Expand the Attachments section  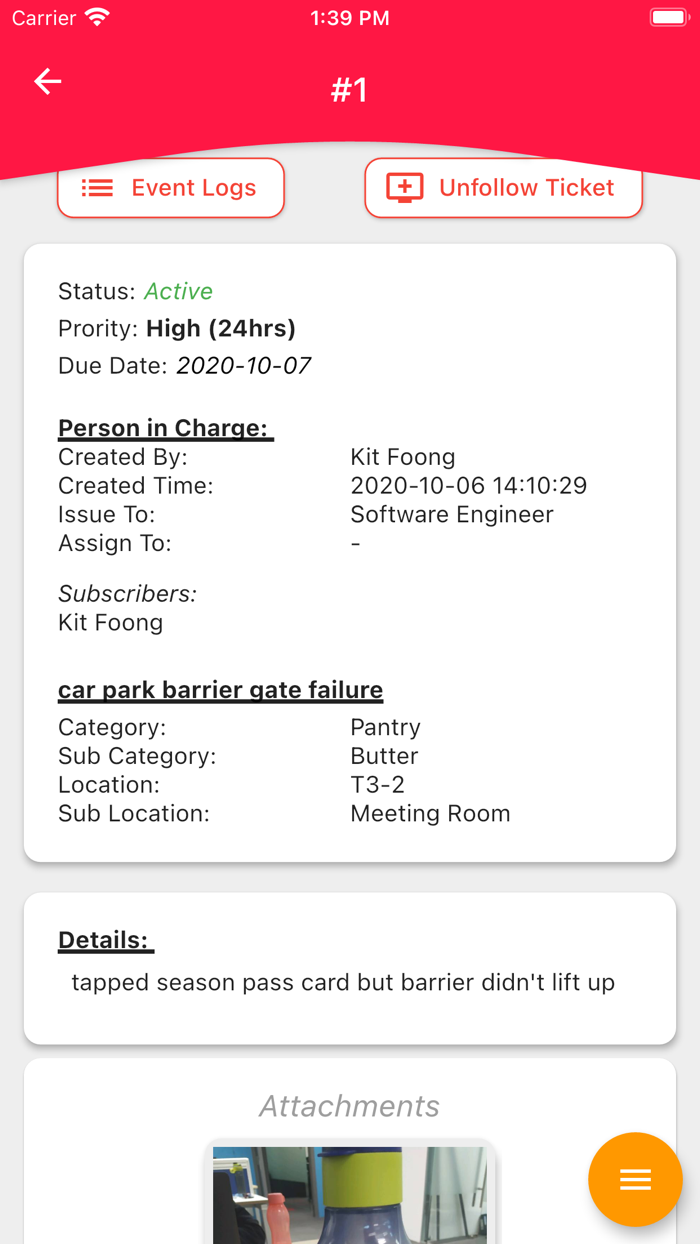349,1106
